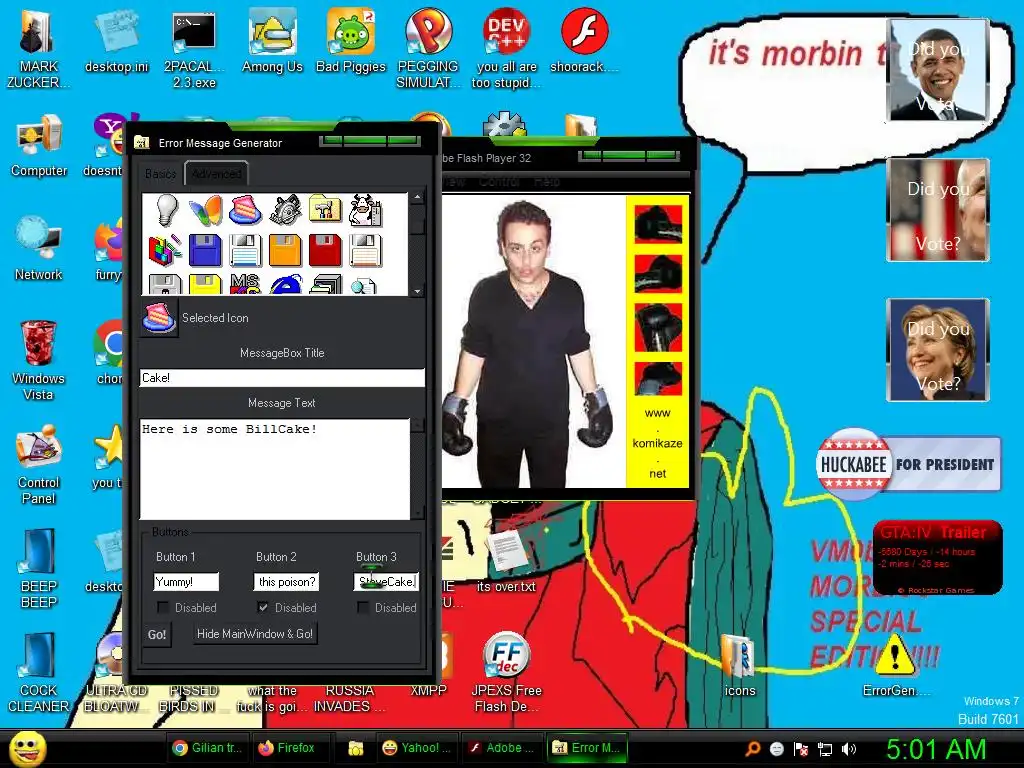Open the 2PACAL 2.3.exe icon
The image size is (1024, 768).
click(194, 49)
